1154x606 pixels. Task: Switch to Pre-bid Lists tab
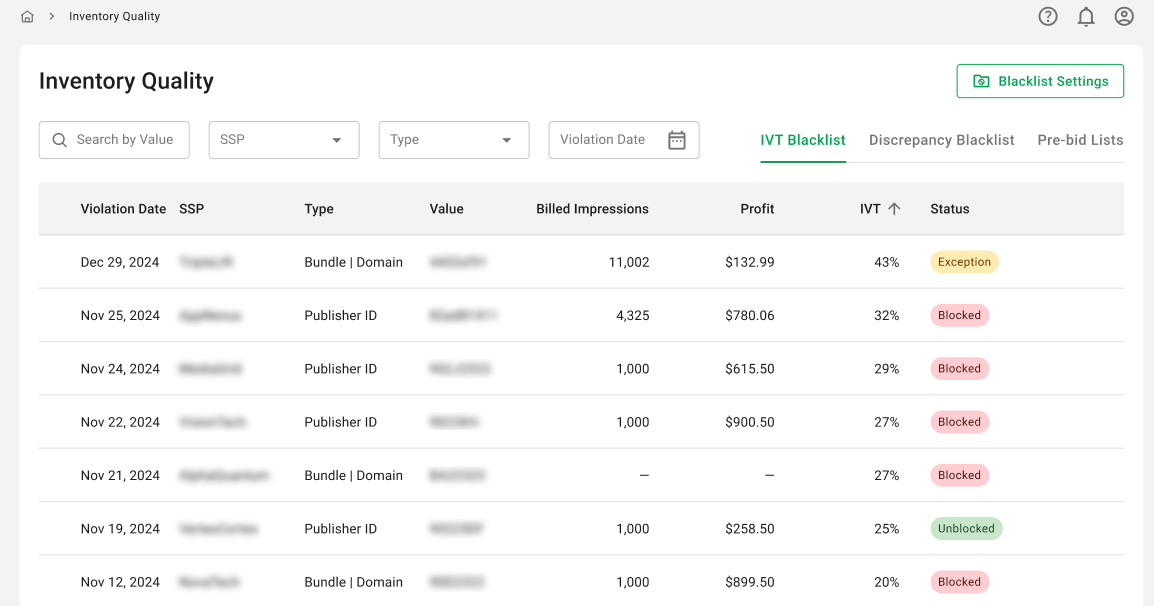coord(1080,140)
